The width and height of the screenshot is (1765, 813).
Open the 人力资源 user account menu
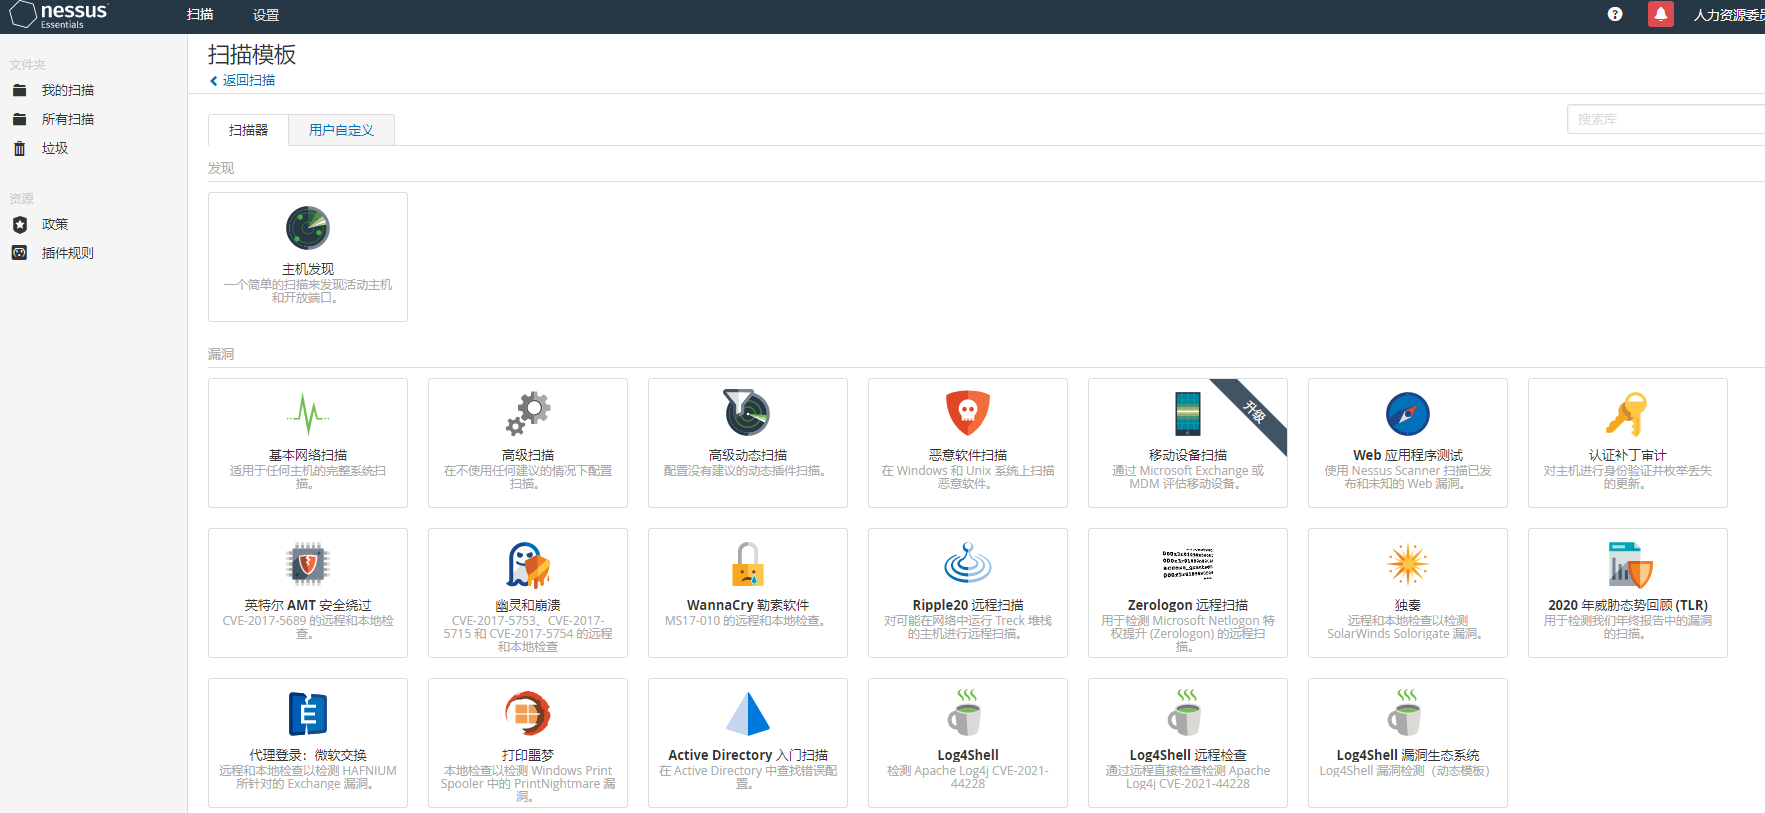1728,15
